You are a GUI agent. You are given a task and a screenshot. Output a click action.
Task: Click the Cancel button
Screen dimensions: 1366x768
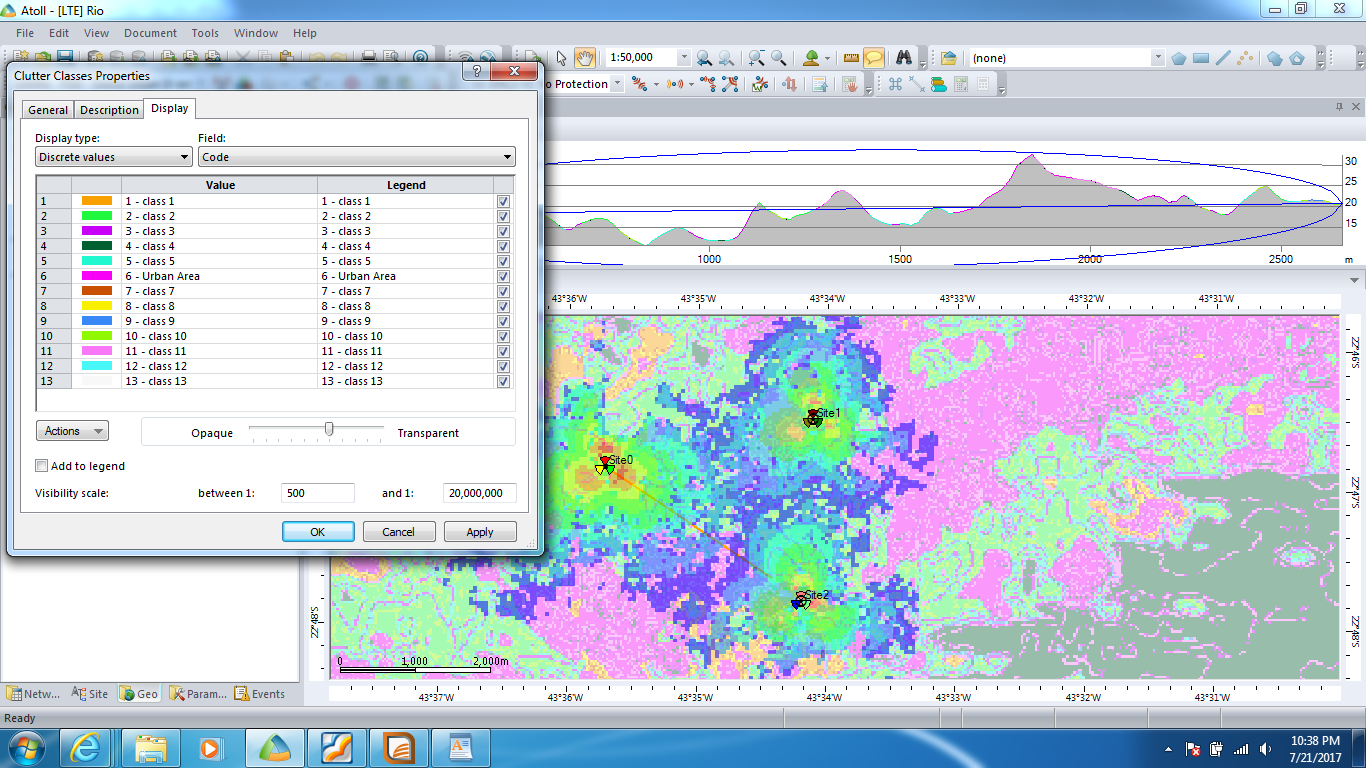coord(399,532)
